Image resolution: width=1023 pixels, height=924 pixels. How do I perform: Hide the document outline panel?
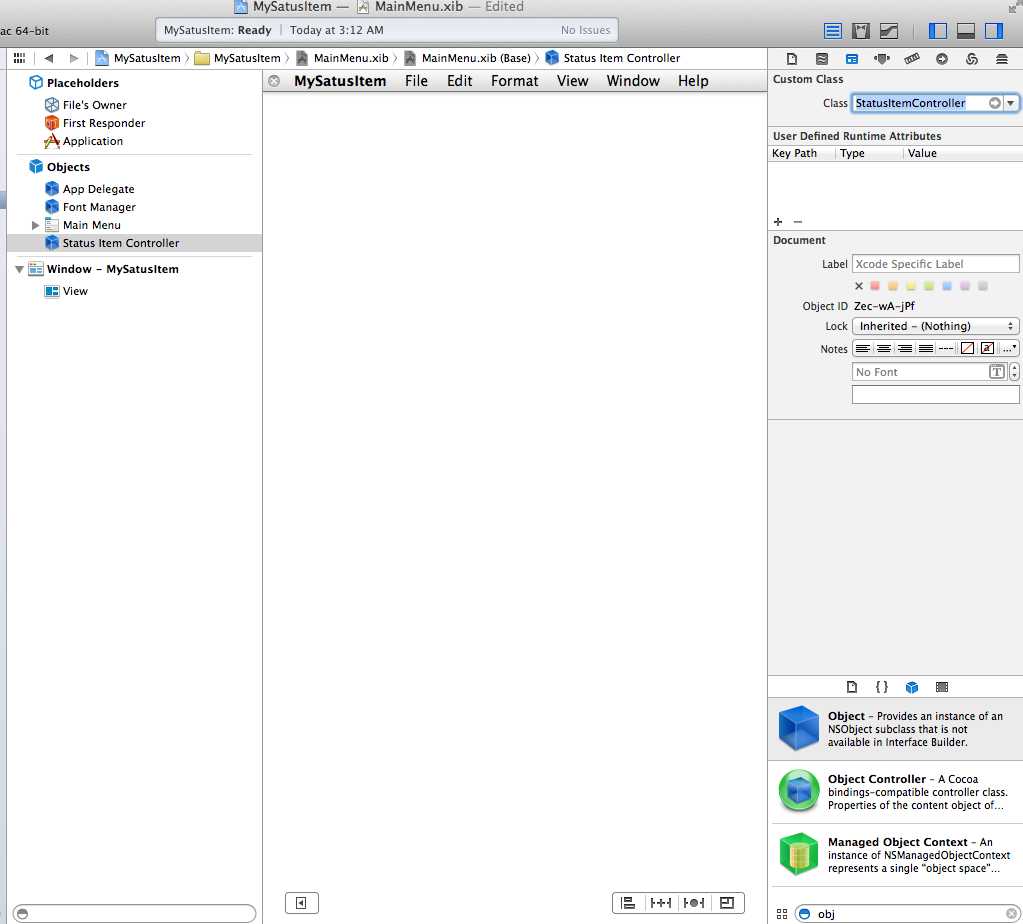[301, 902]
